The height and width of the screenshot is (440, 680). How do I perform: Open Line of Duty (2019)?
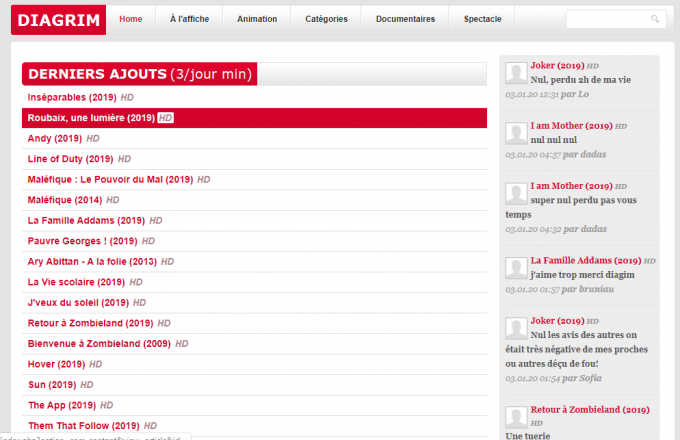coord(70,159)
